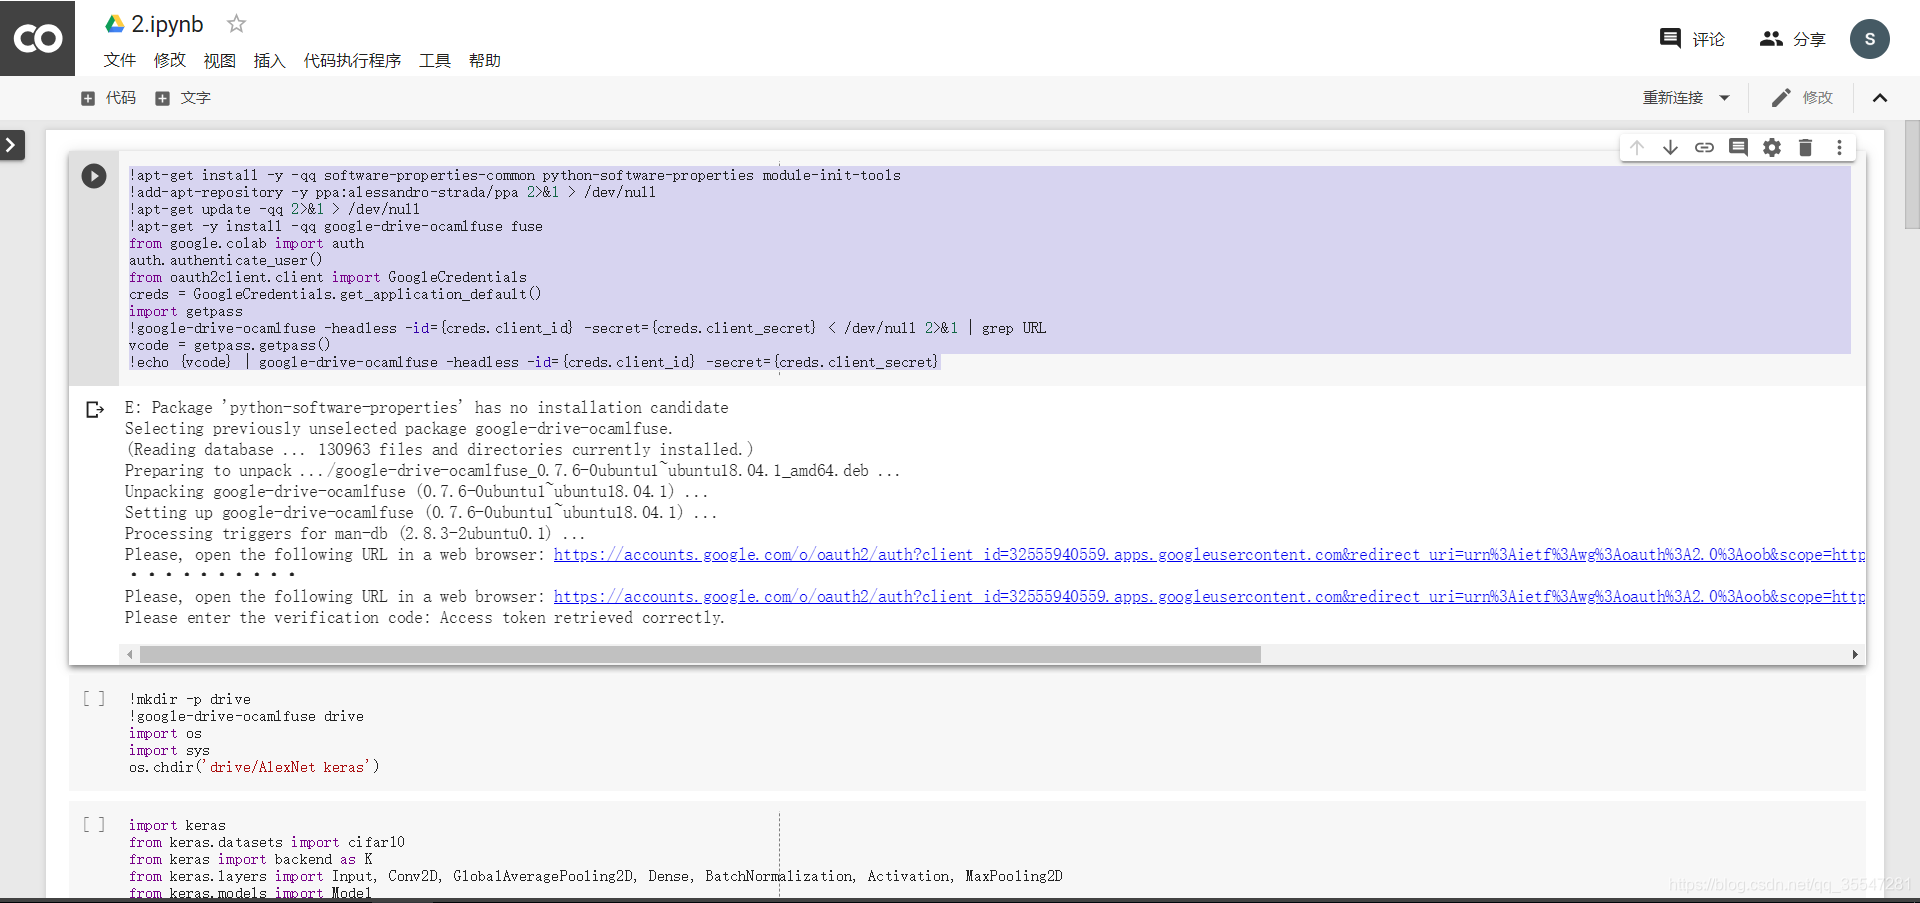1920x903 pixels.
Task: Click the line '!google-drive-ocamlfuse drive'
Action: pos(246,716)
